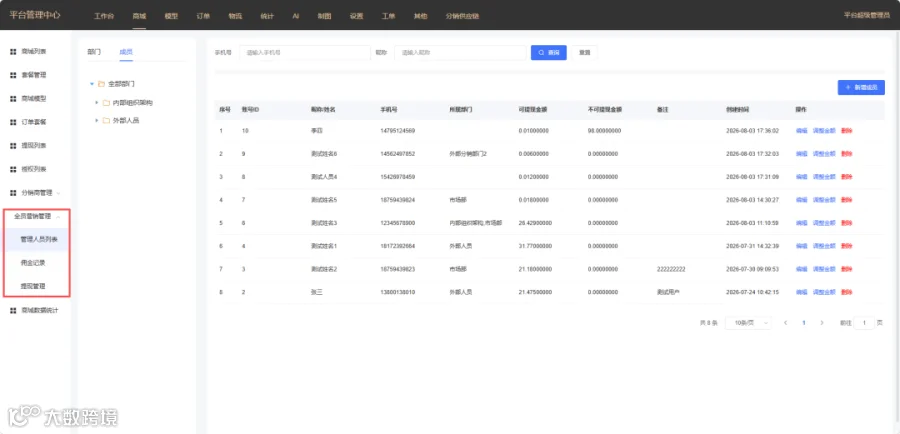Viewport: 900px width, 434px height.
Task: Open 管理人员列表 in sidebar
Action: pos(39,239)
